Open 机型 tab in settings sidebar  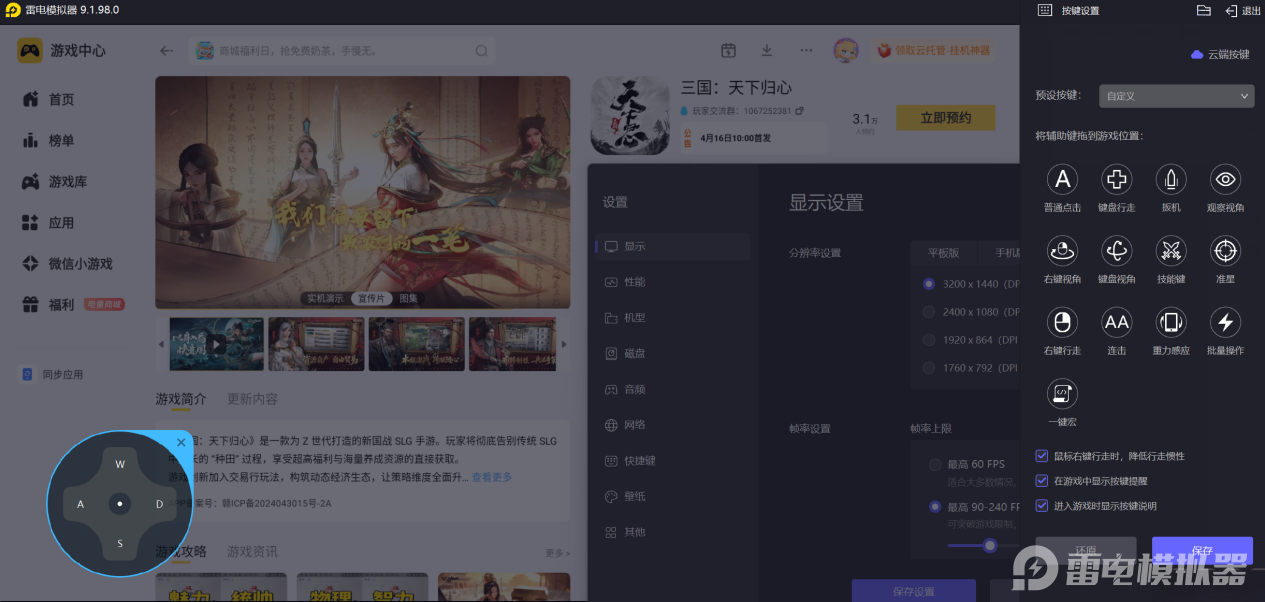(x=672, y=318)
